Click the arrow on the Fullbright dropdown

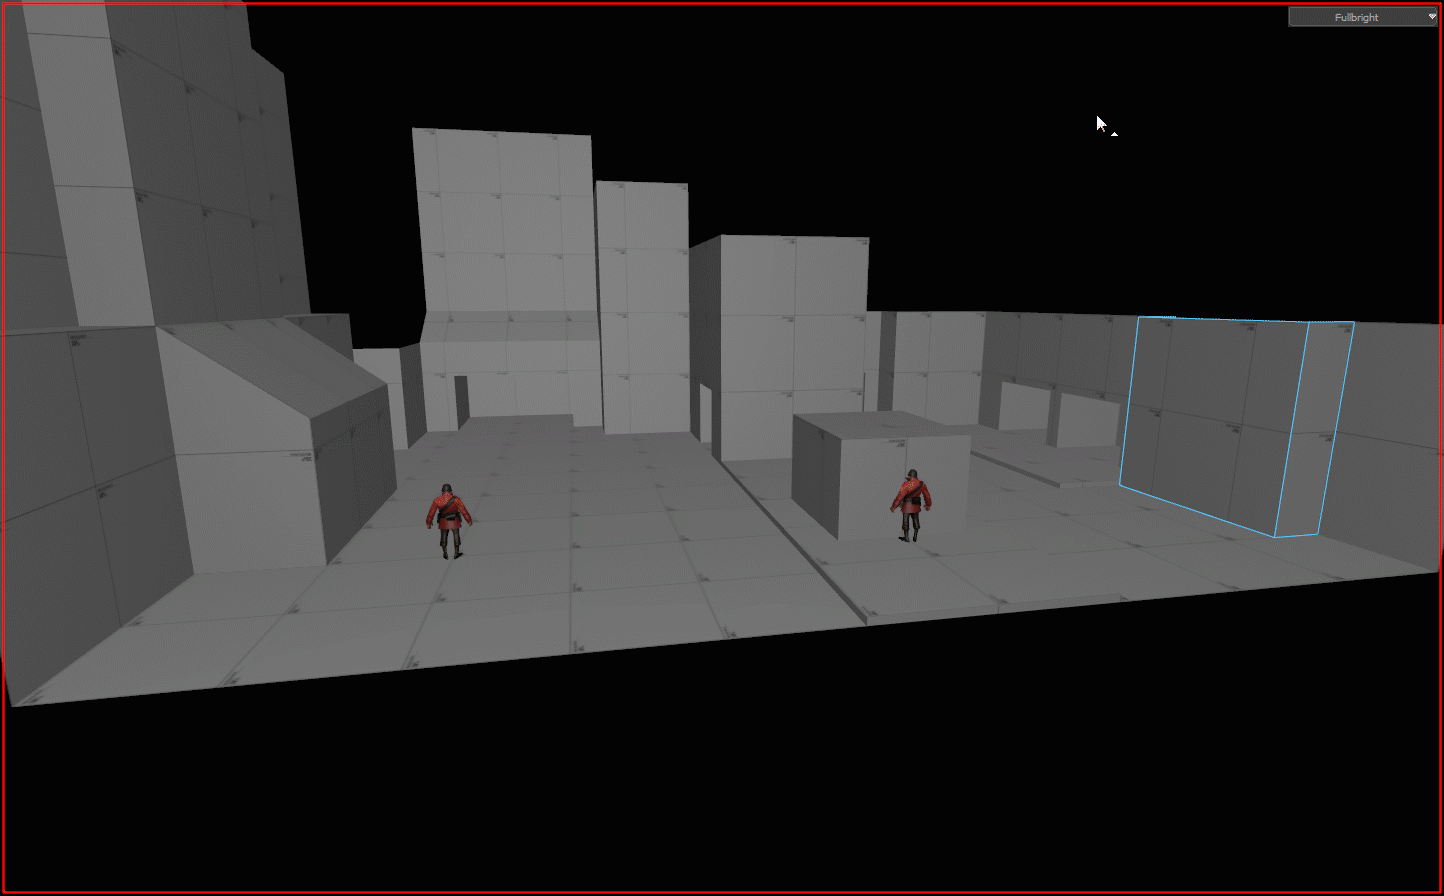1432,17
